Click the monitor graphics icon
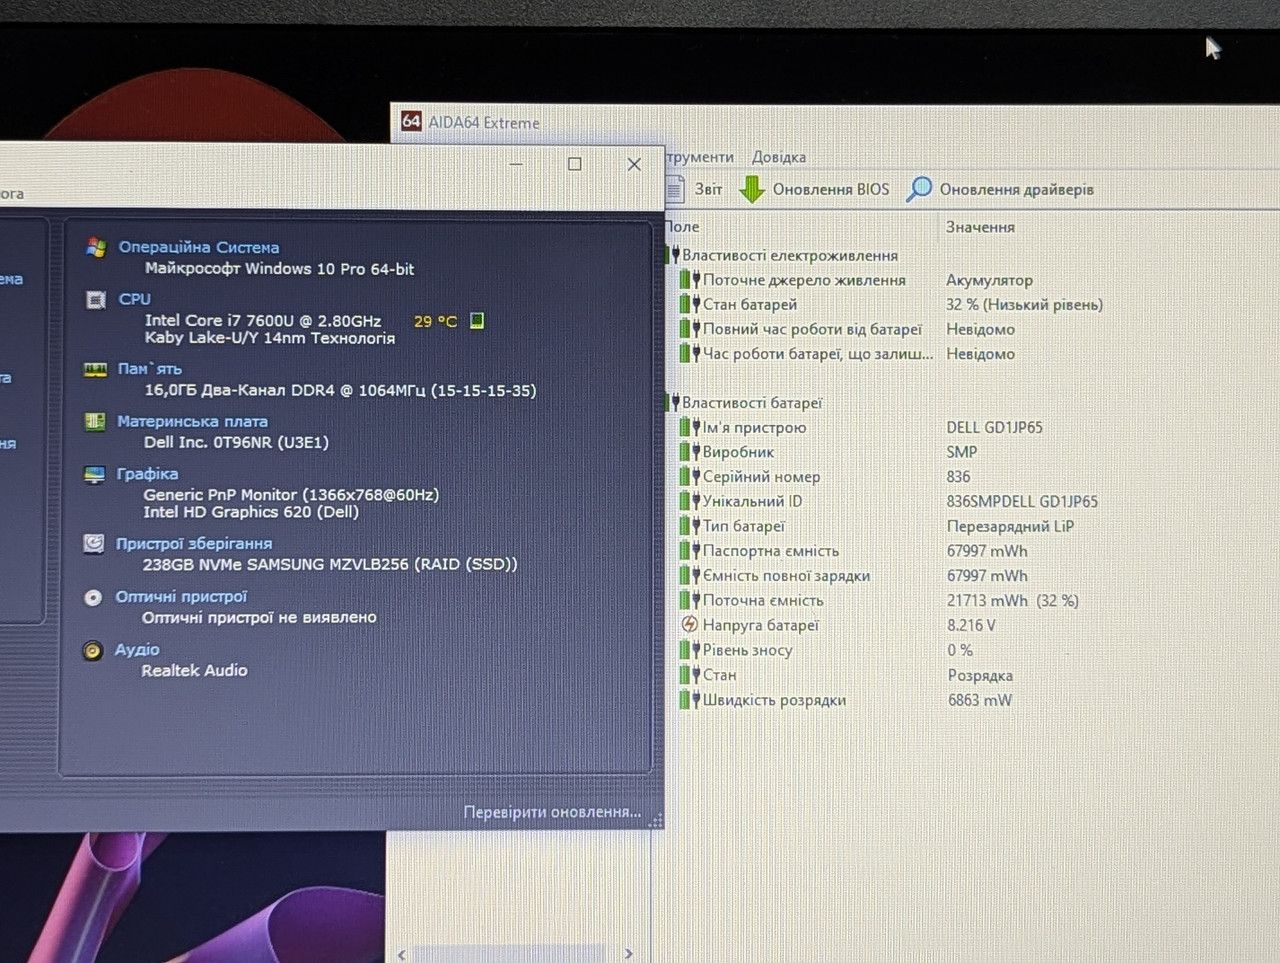The height and width of the screenshot is (963, 1280). 94,475
